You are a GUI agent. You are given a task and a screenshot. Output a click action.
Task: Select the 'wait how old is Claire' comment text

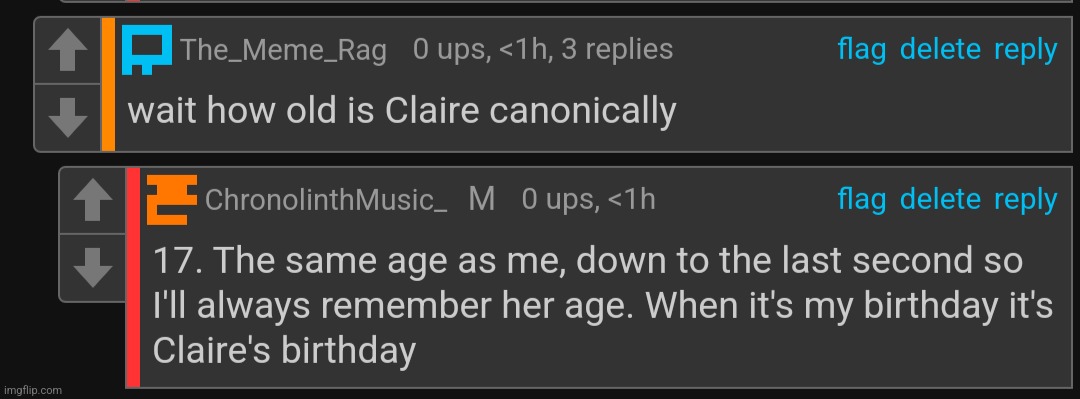402,112
